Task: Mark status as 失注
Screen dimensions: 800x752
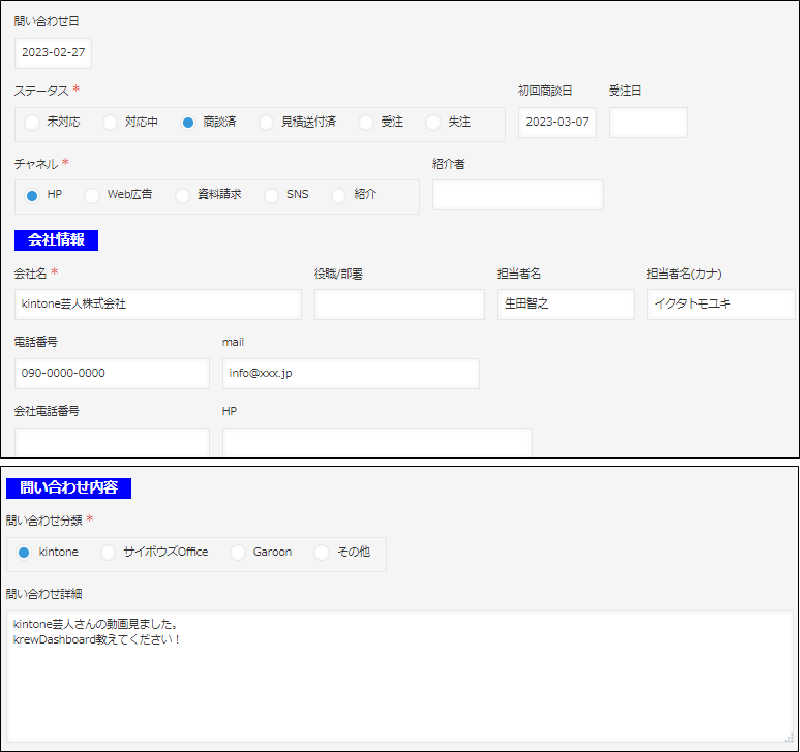Action: point(433,122)
